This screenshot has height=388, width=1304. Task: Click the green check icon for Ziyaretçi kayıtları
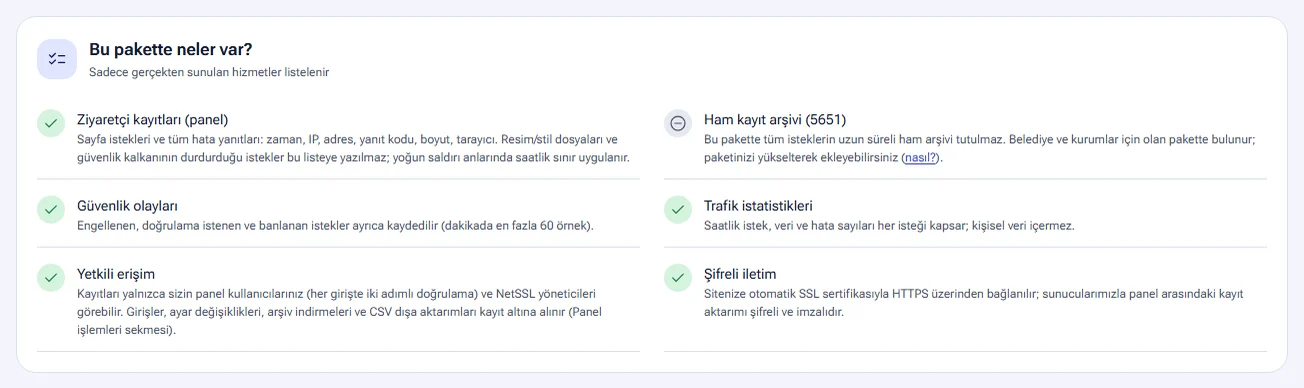[51, 123]
